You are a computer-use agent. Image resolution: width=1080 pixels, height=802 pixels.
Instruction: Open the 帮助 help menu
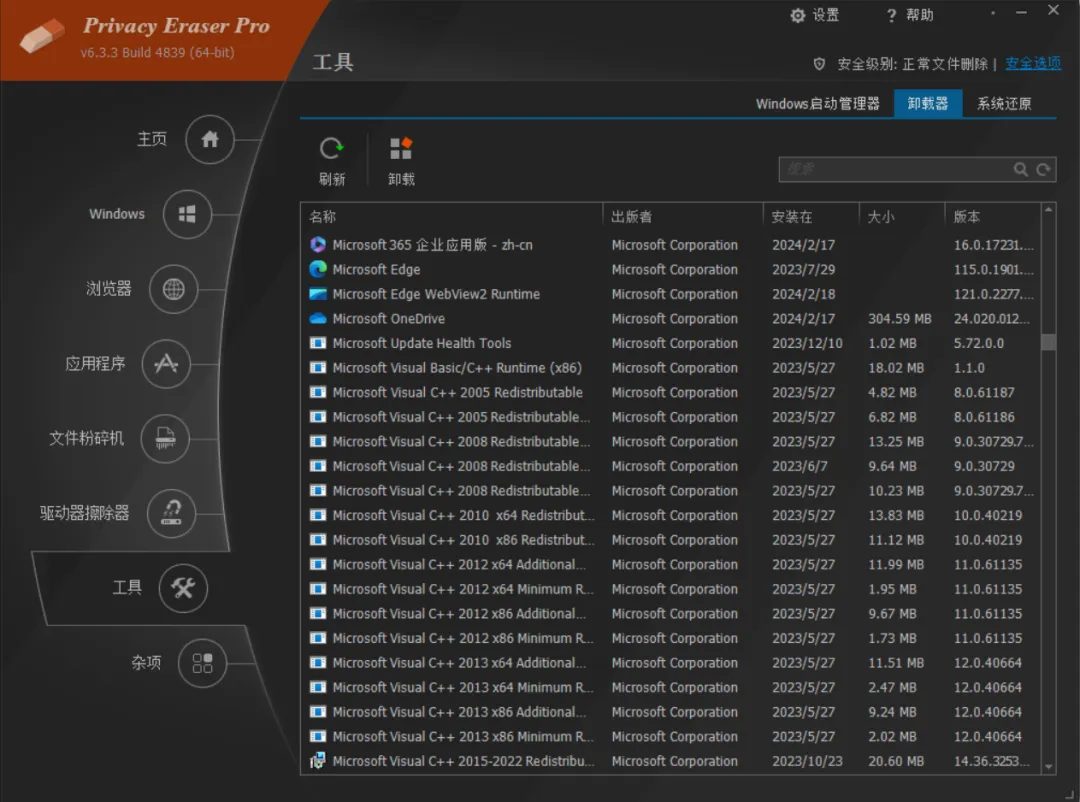[x=909, y=15]
